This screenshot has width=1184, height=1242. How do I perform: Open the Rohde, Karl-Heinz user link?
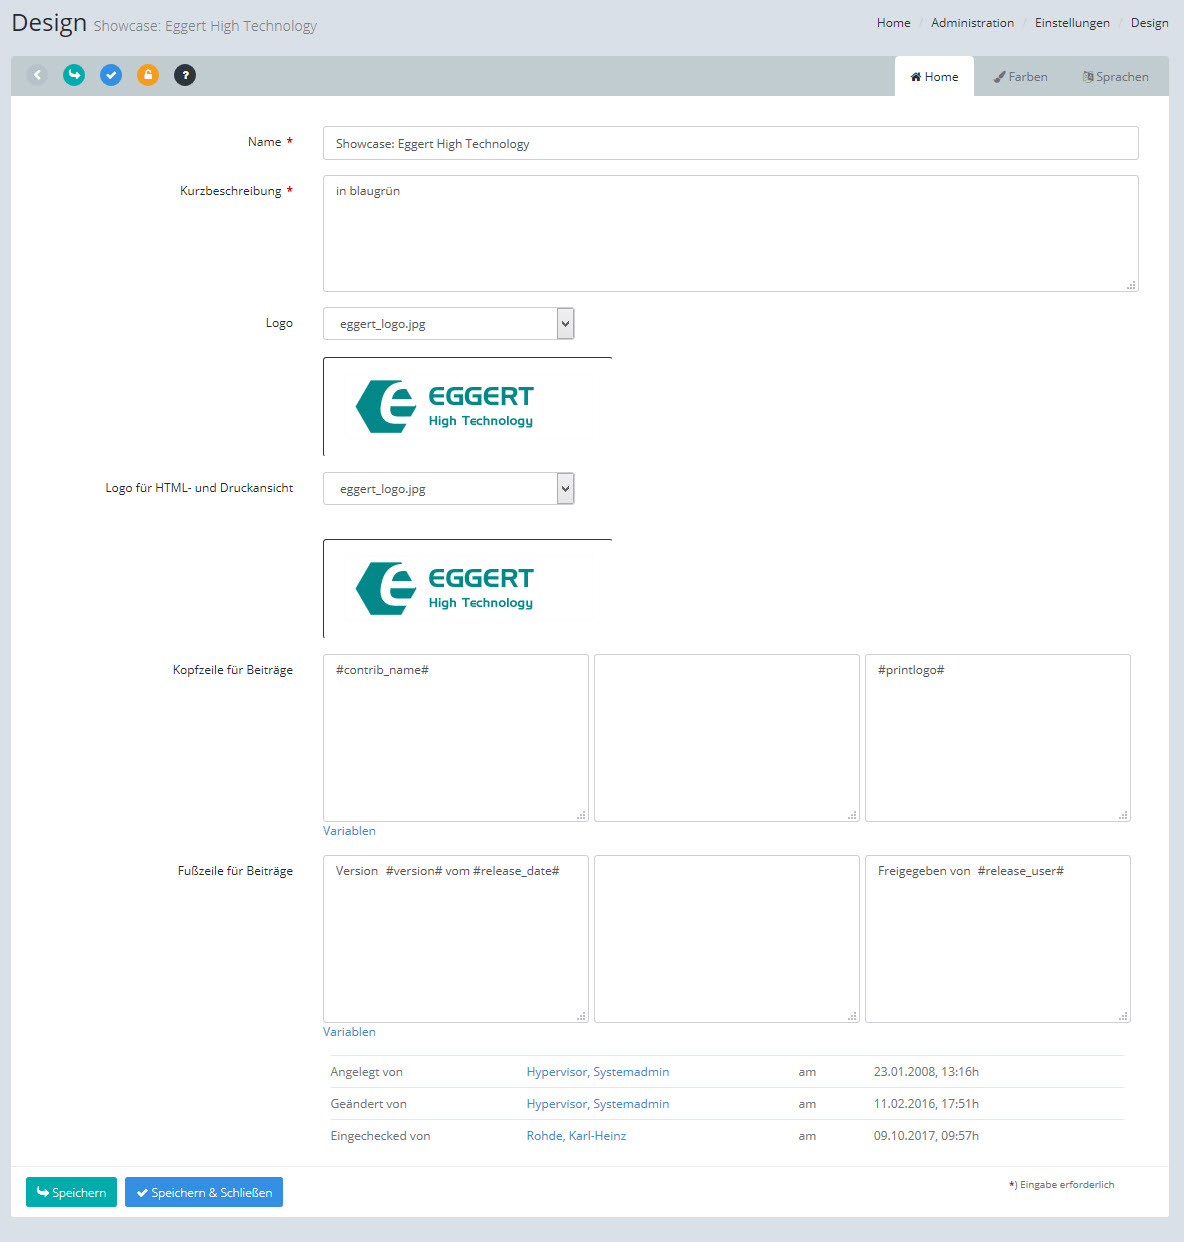pyautogui.click(x=576, y=1136)
